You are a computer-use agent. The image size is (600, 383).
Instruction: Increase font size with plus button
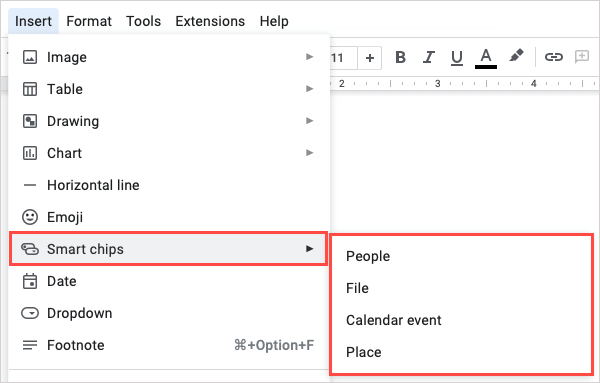pyautogui.click(x=370, y=58)
